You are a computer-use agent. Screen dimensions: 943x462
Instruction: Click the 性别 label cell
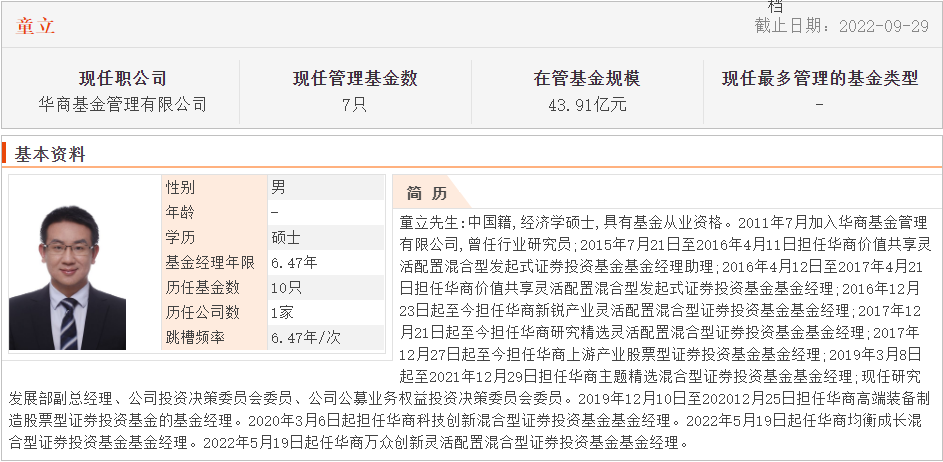click(215, 188)
